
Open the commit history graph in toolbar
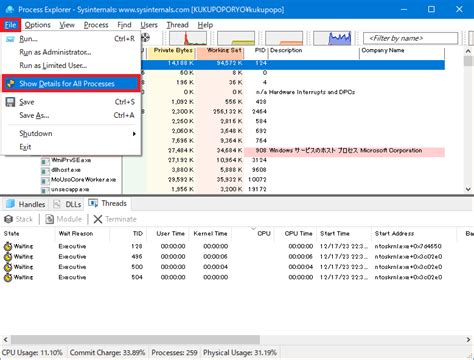click(x=236, y=38)
